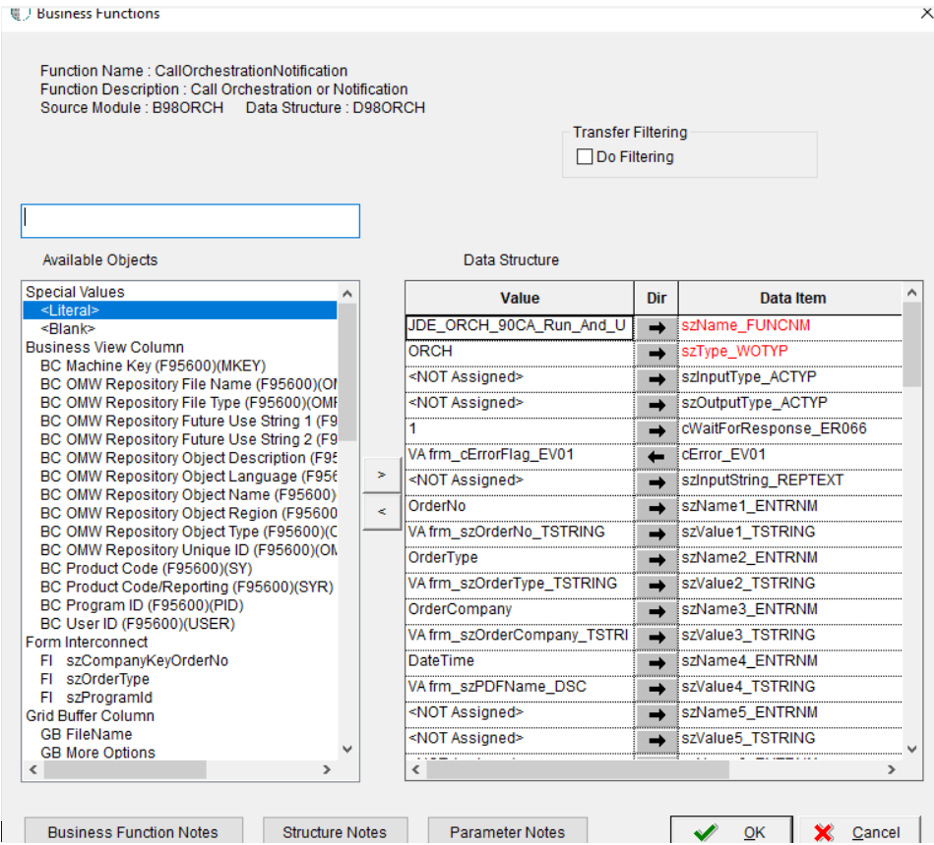Click the < button to remove a mapping
This screenshot has height=845, width=934.
(x=381, y=513)
